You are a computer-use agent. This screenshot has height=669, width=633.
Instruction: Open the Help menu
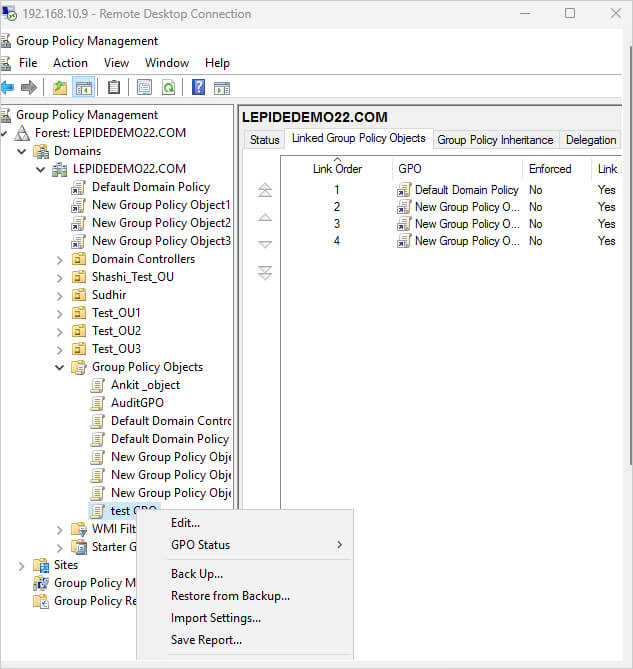click(217, 63)
